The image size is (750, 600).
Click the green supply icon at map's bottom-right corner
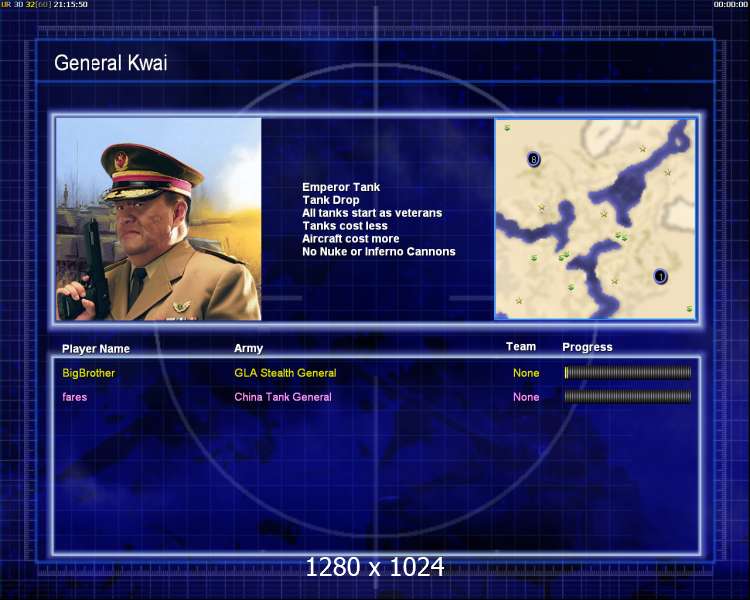(689, 309)
